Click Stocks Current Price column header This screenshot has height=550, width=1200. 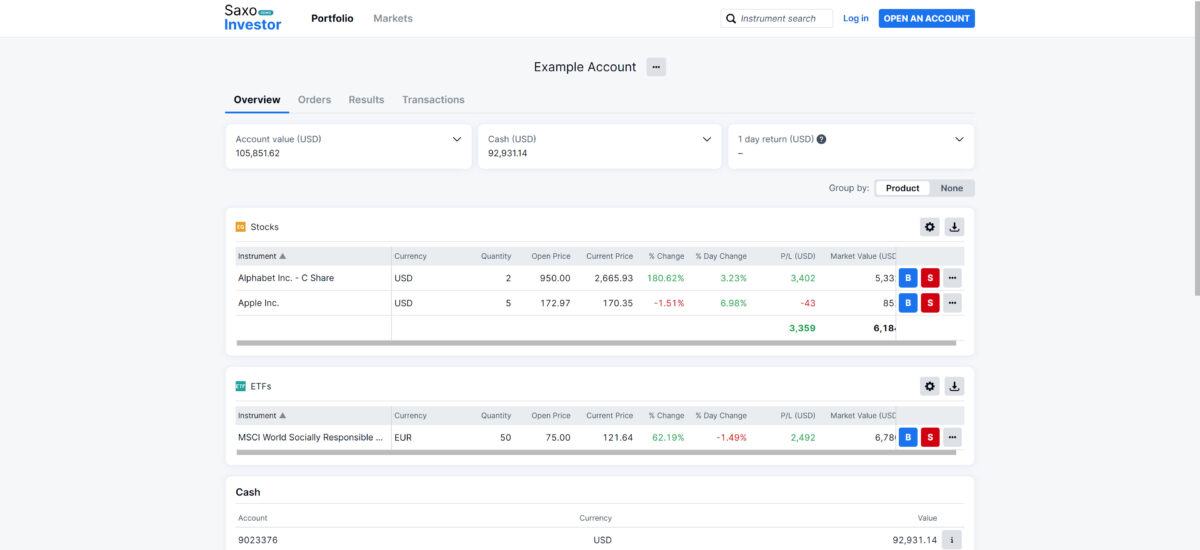pyautogui.click(x=609, y=256)
